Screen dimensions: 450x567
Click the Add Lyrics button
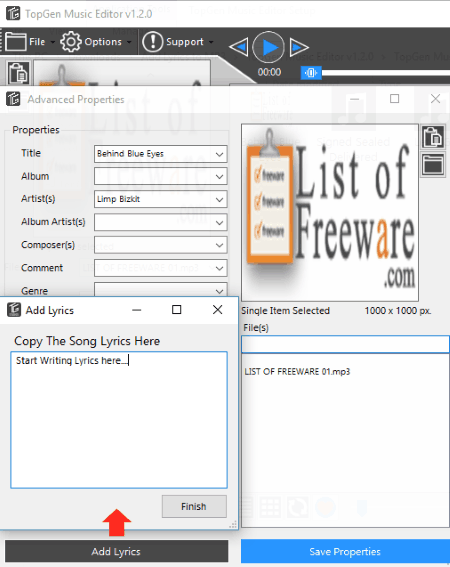pyautogui.click(x=116, y=551)
